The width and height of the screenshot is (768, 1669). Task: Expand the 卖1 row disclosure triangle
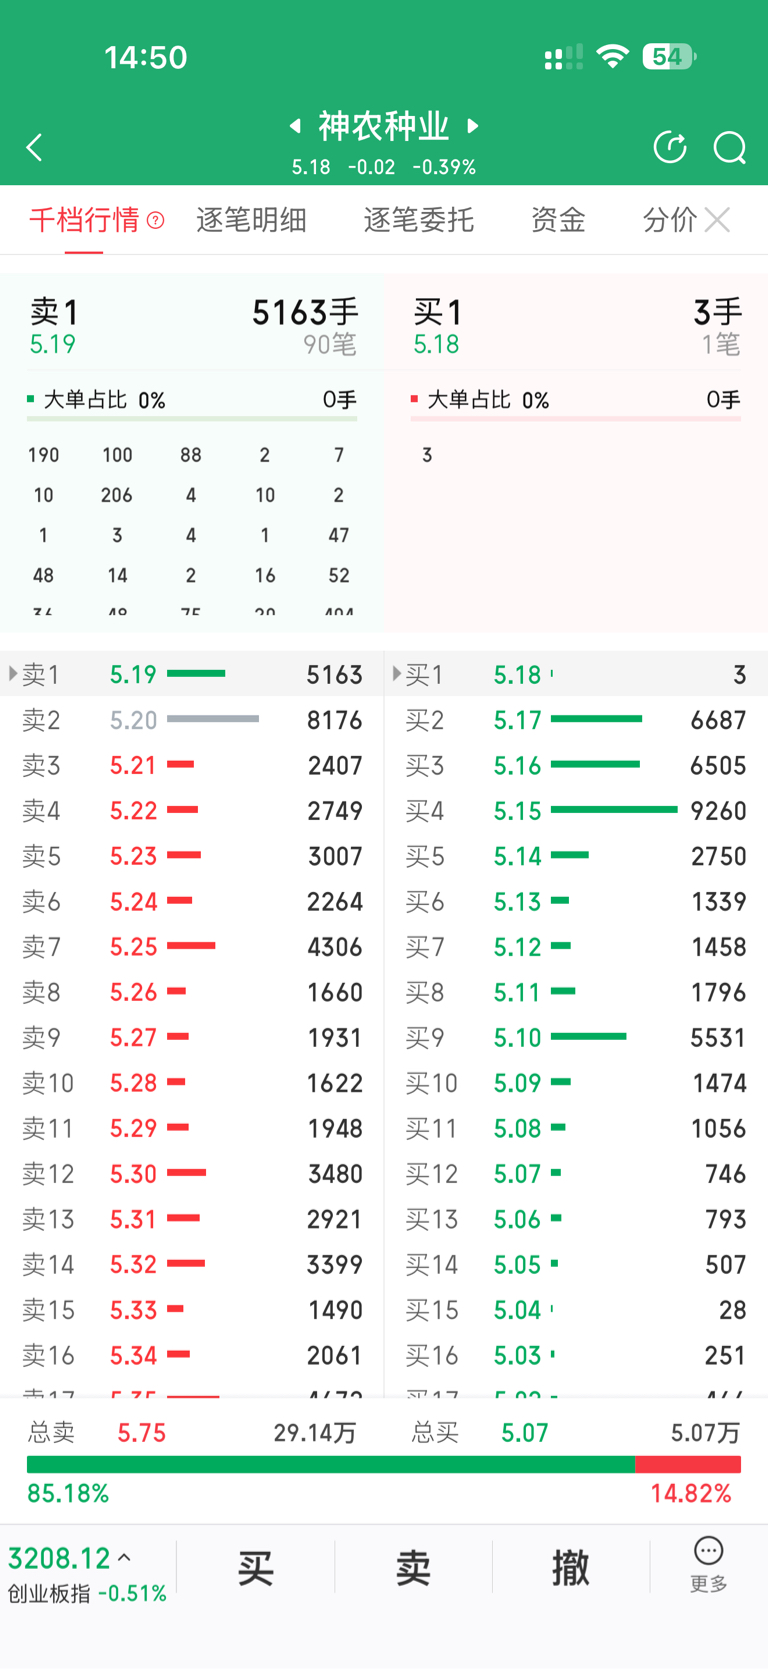click(13, 674)
